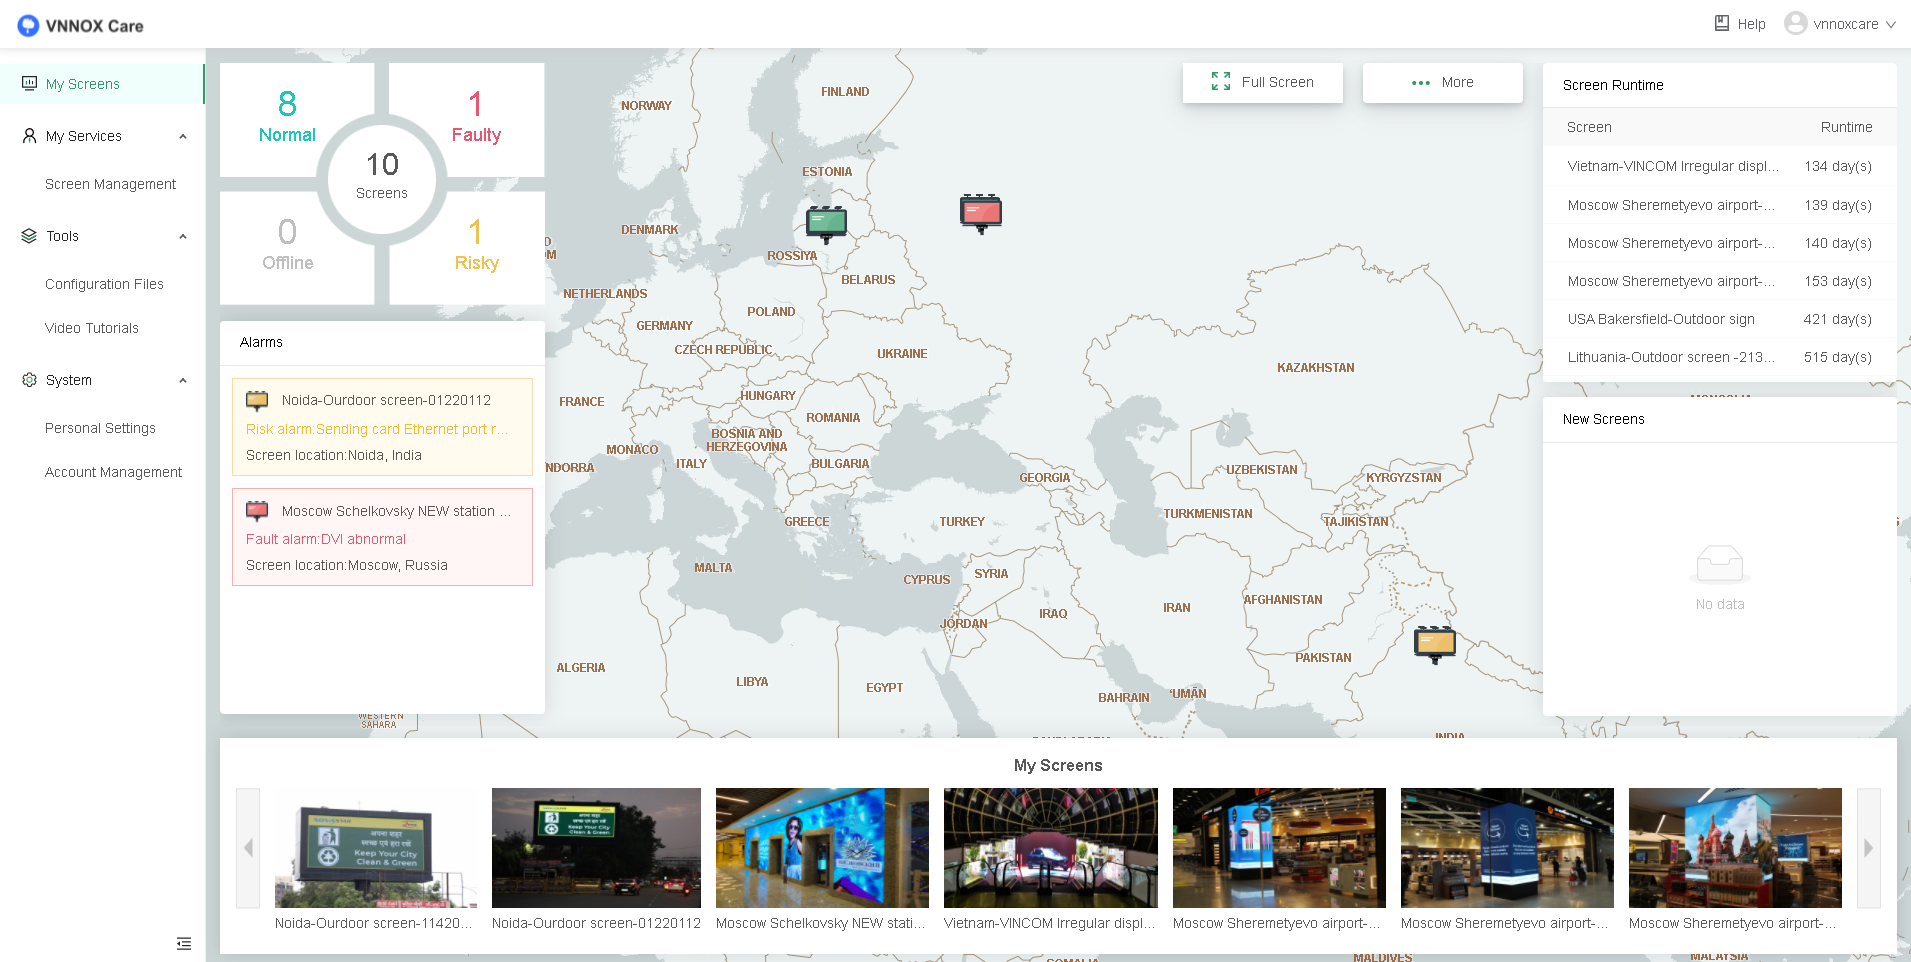Collapse the My Services section
This screenshot has width=1911, height=962.
[183, 137]
